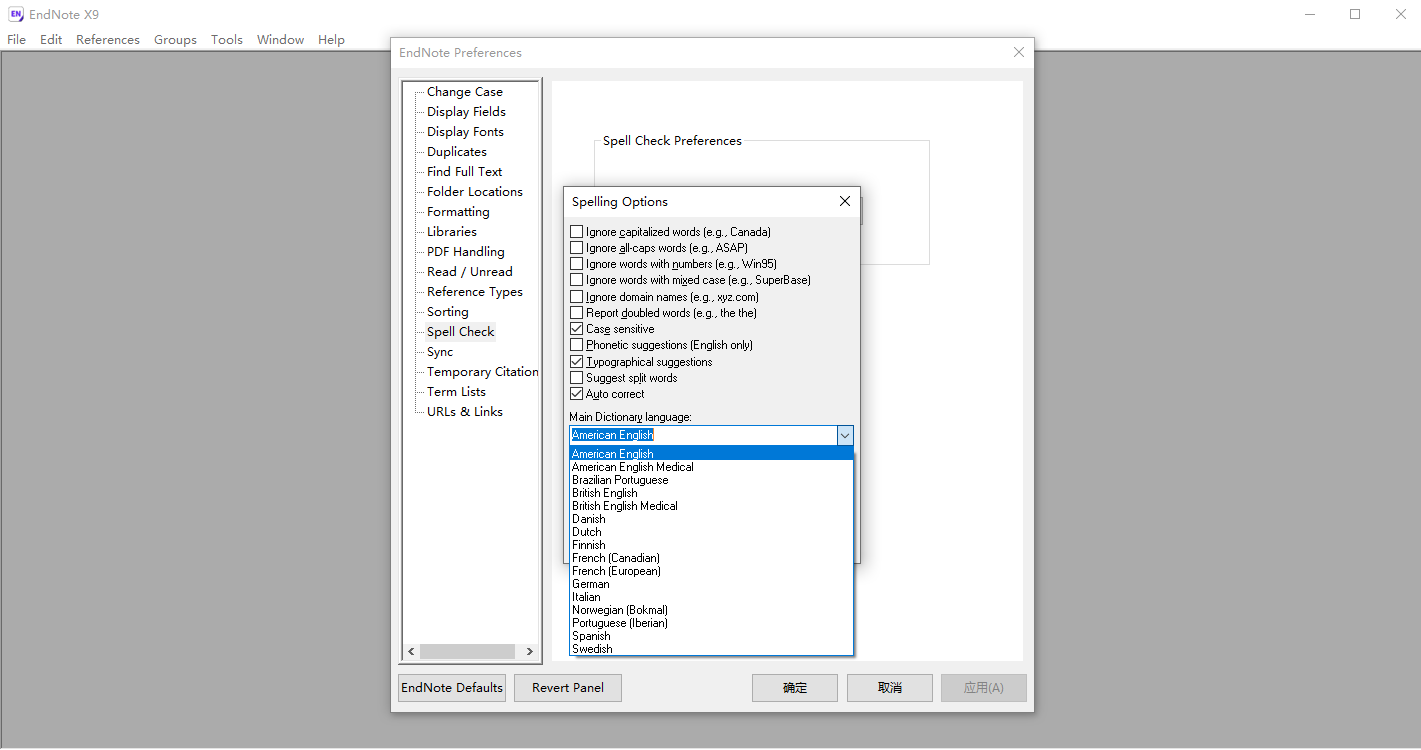Go to Term Lists preferences

click(x=456, y=392)
